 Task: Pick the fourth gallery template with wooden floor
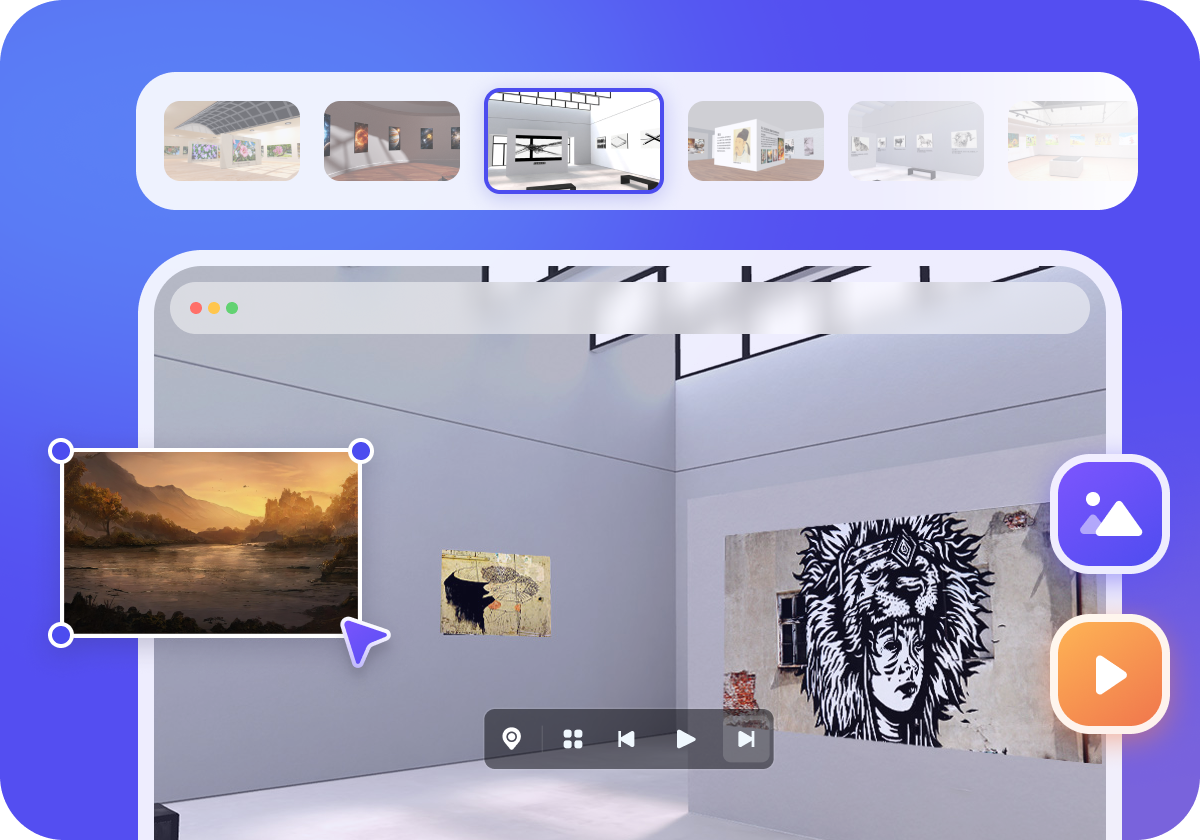click(756, 141)
